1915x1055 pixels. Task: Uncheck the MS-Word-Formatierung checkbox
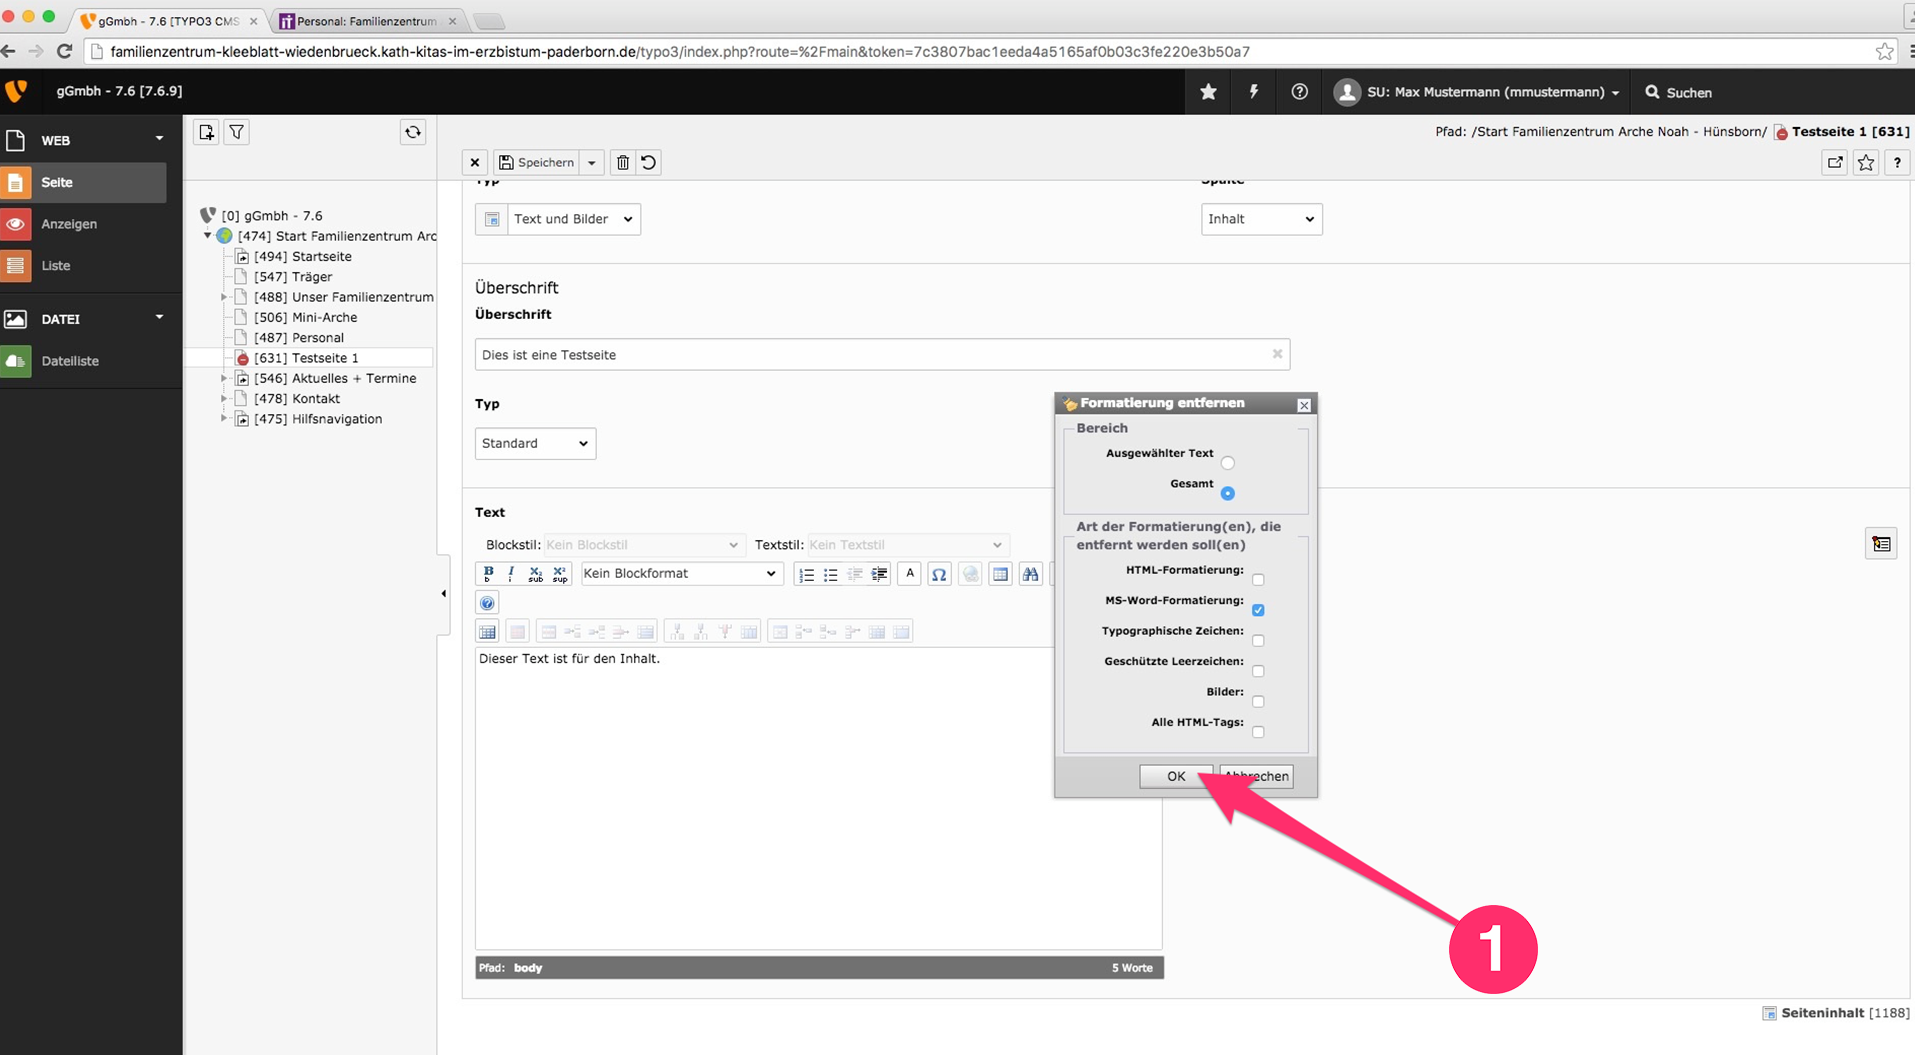click(1258, 610)
